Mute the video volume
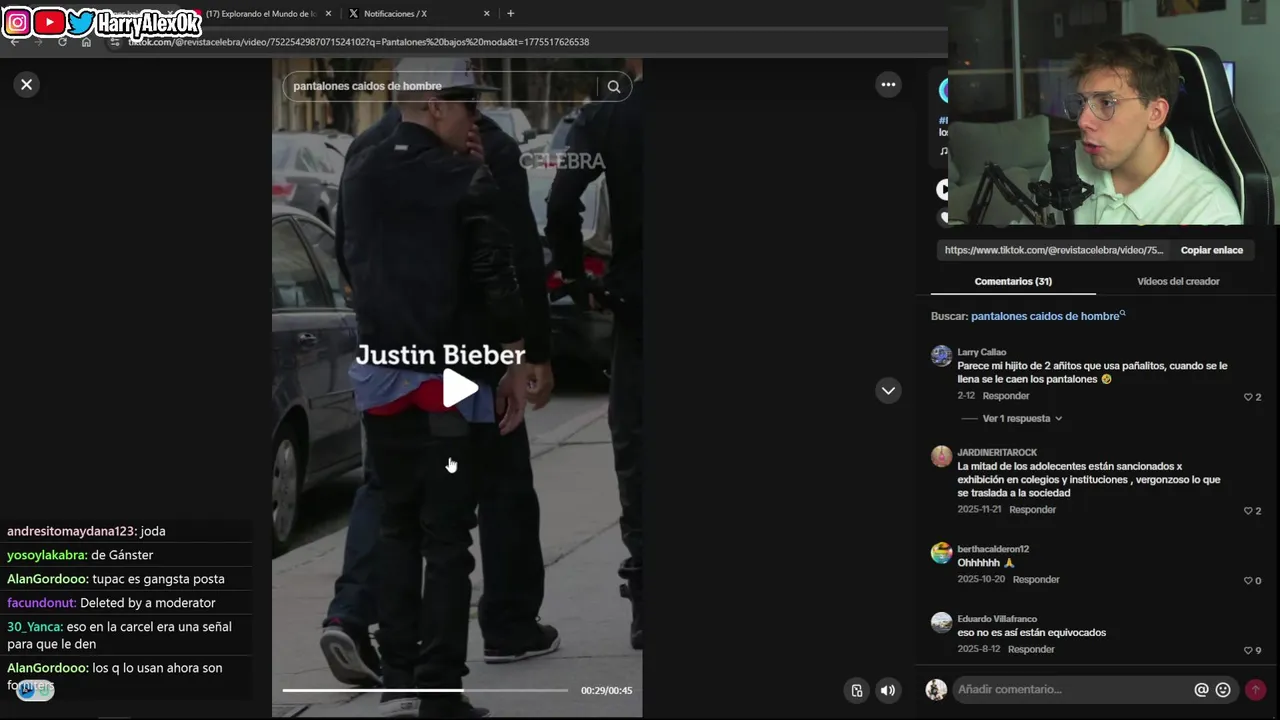Screen dimensions: 1280x720 (x=887, y=690)
